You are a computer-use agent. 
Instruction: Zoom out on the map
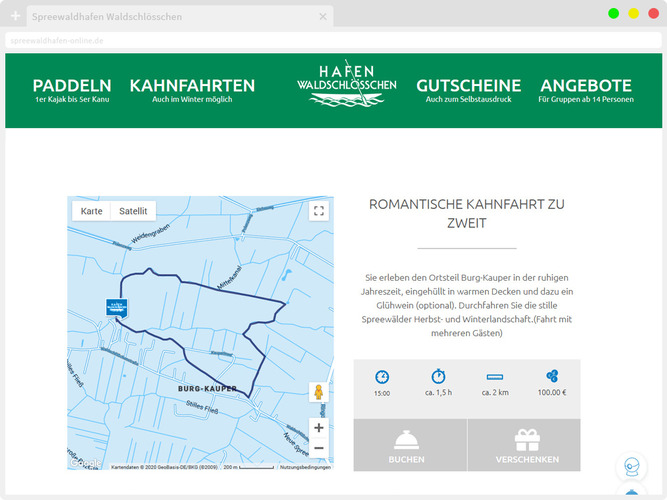point(319,448)
